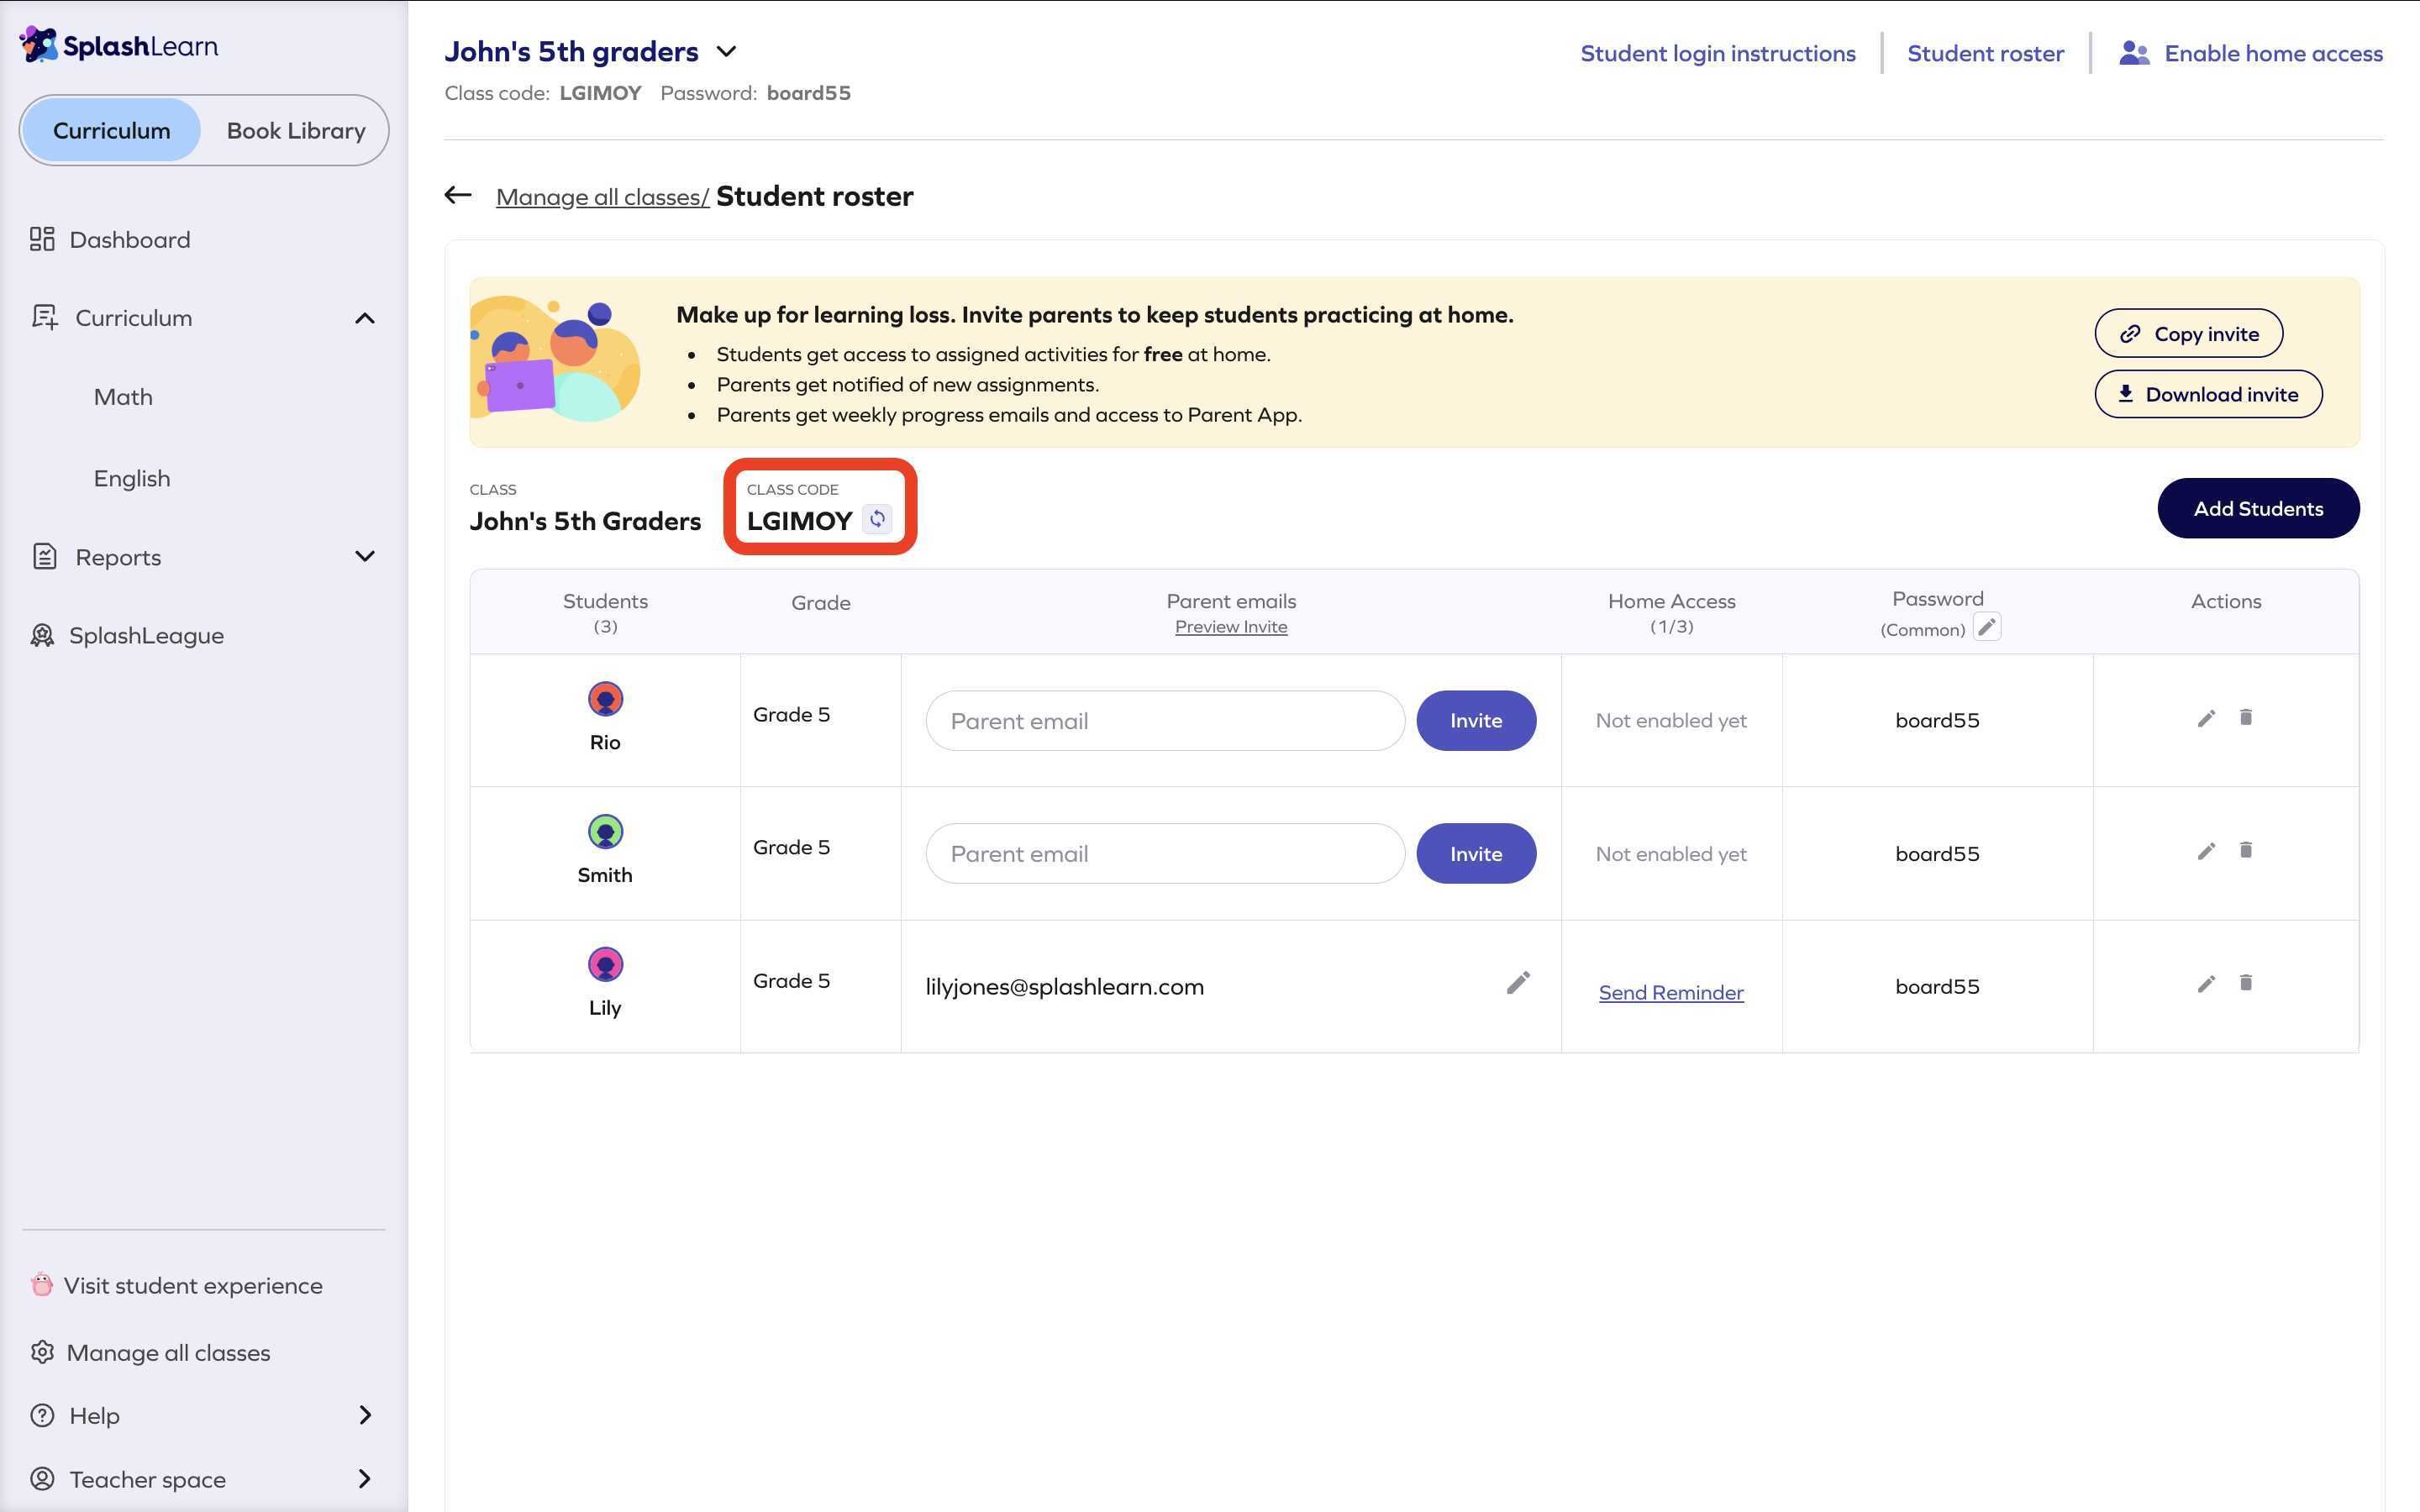Click the Visit student experience mascot icon
This screenshot has width=2420, height=1512.
(42, 1284)
